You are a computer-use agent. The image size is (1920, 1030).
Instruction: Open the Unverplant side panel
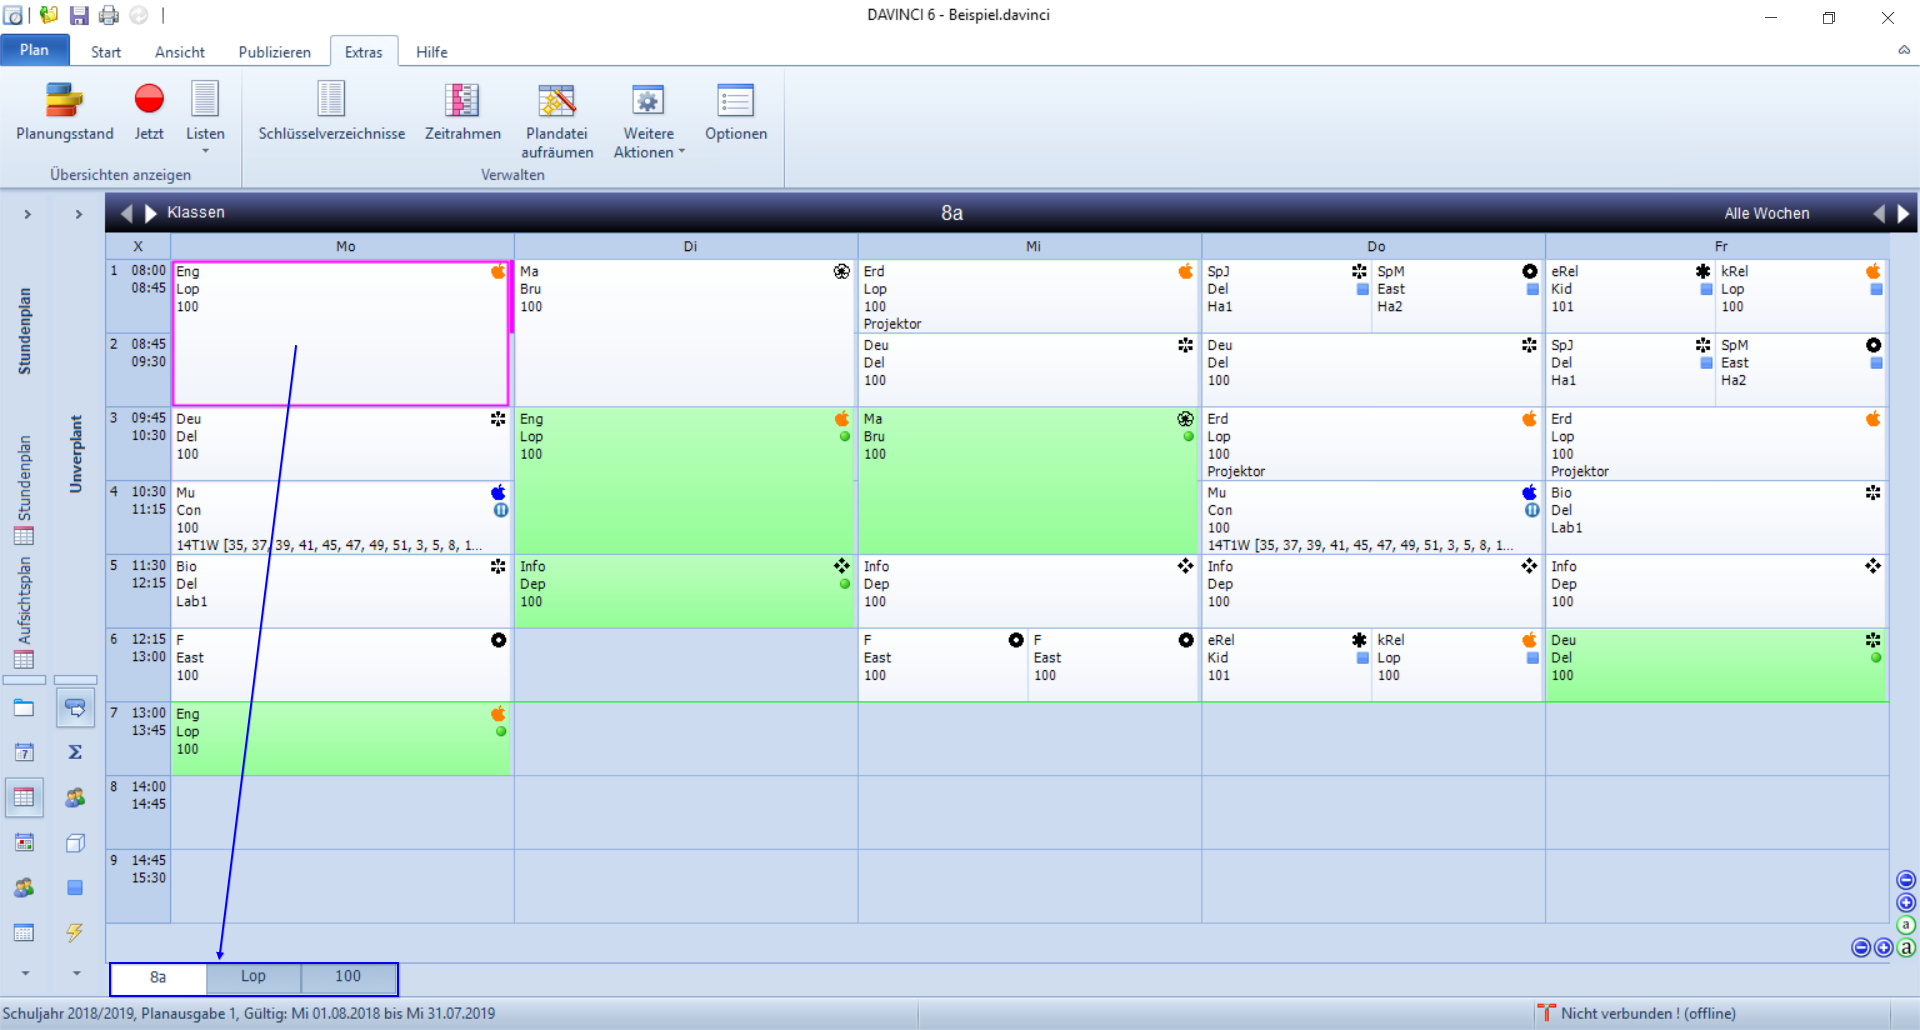tap(75, 454)
